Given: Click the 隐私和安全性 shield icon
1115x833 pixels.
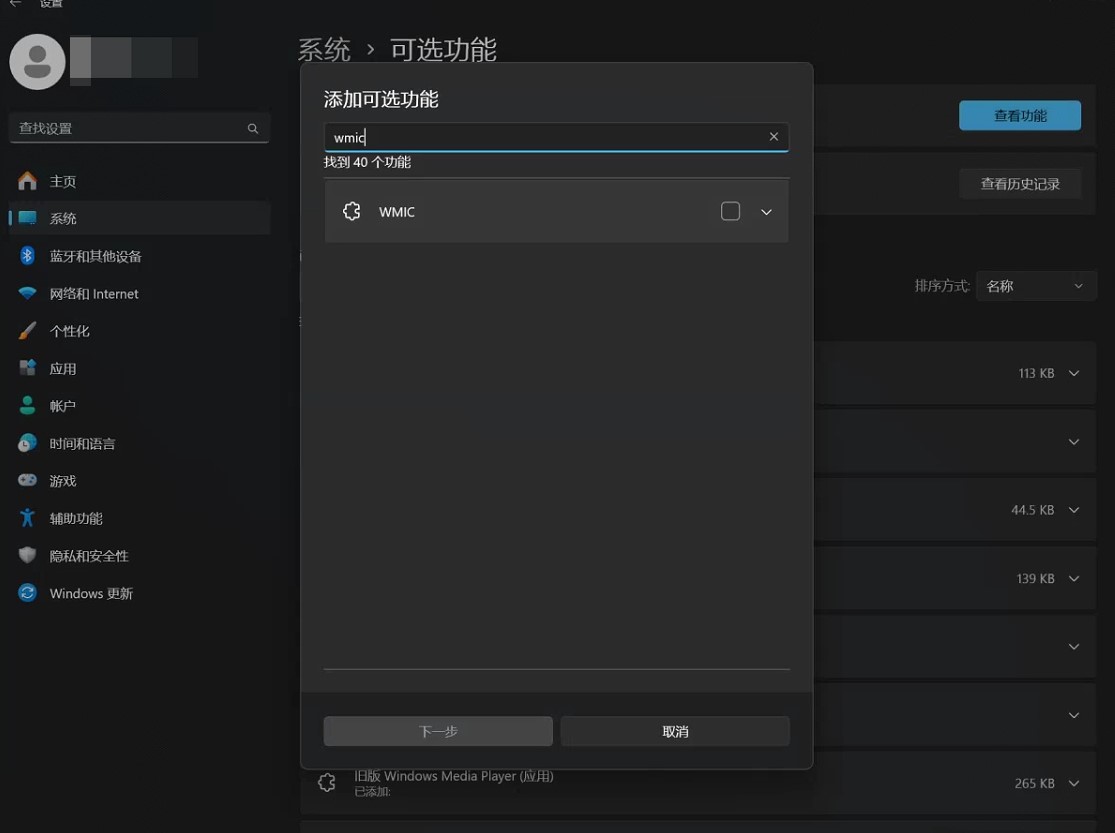Looking at the screenshot, I should tap(27, 555).
